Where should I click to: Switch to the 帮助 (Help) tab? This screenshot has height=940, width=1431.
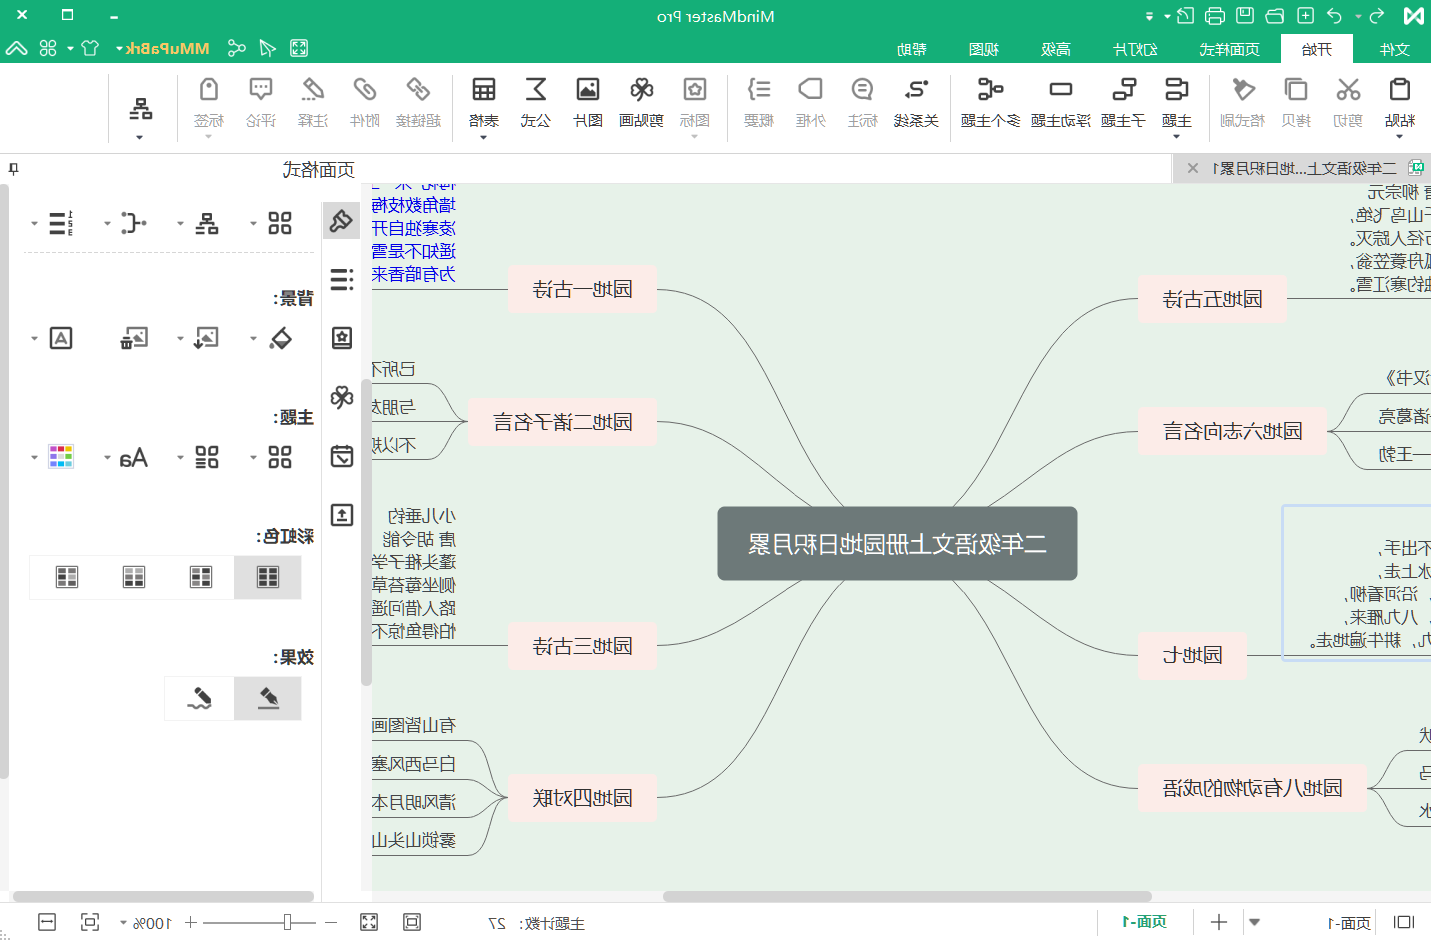pyautogui.click(x=912, y=49)
